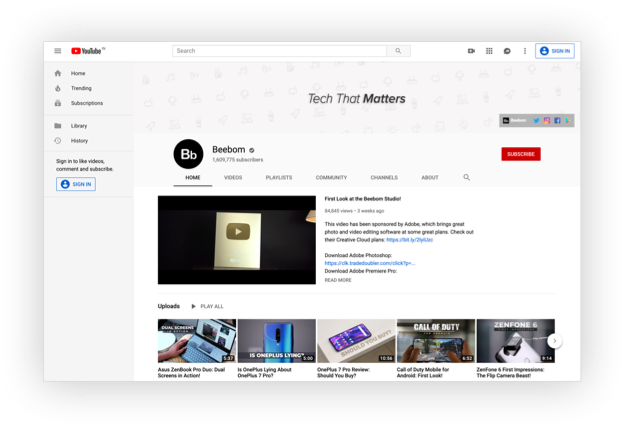Open Subscriptions in sidebar
This screenshot has width=625, height=427.
point(86,103)
